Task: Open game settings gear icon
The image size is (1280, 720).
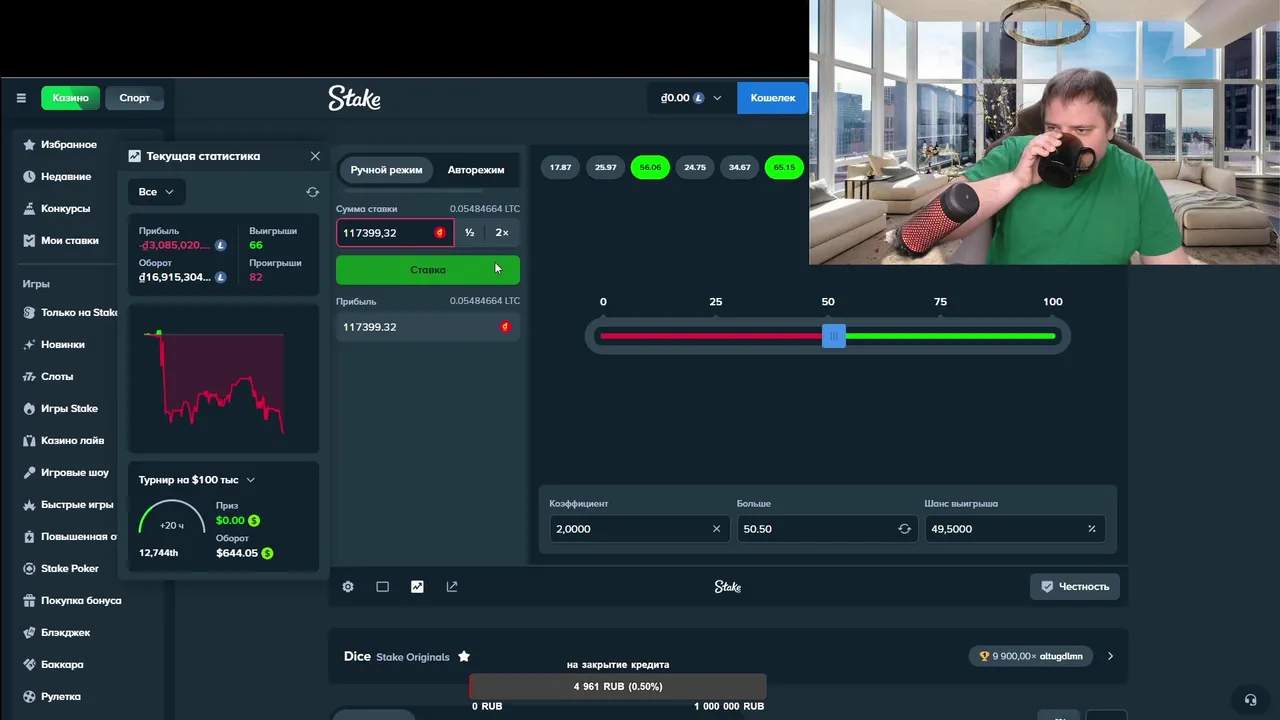Action: coord(348,587)
